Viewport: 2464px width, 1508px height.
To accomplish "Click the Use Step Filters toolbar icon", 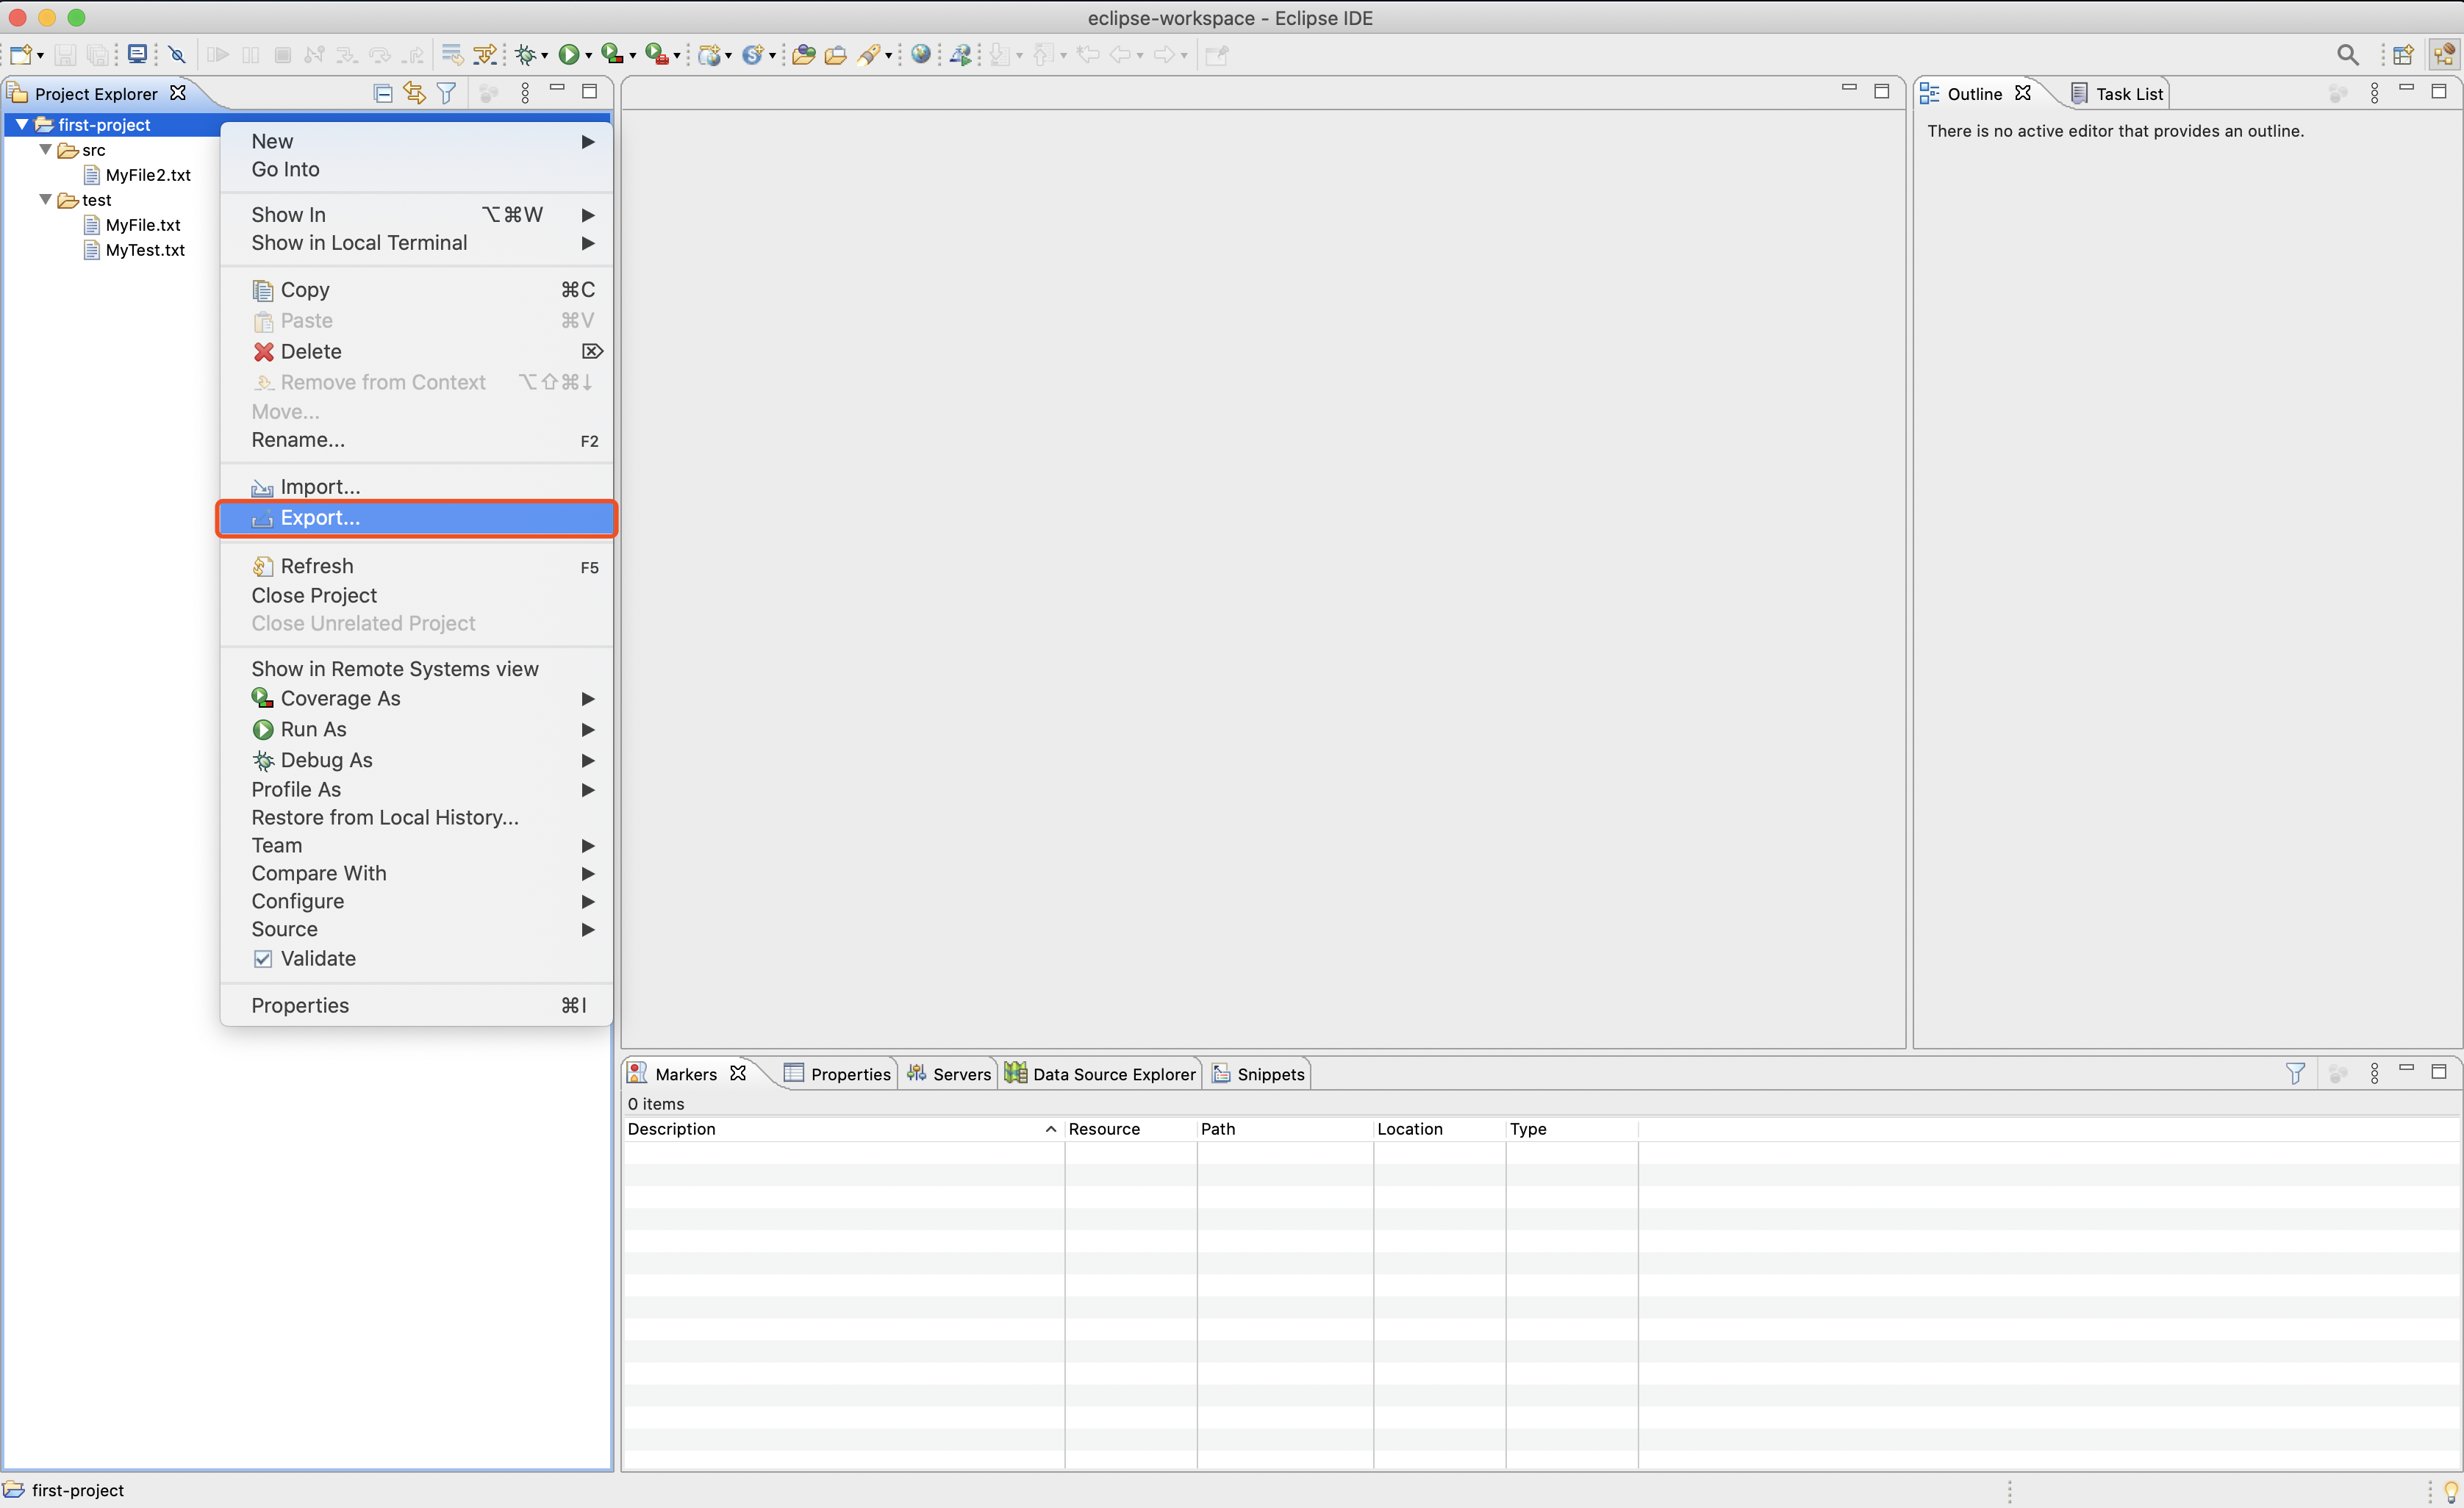I will [x=484, y=55].
